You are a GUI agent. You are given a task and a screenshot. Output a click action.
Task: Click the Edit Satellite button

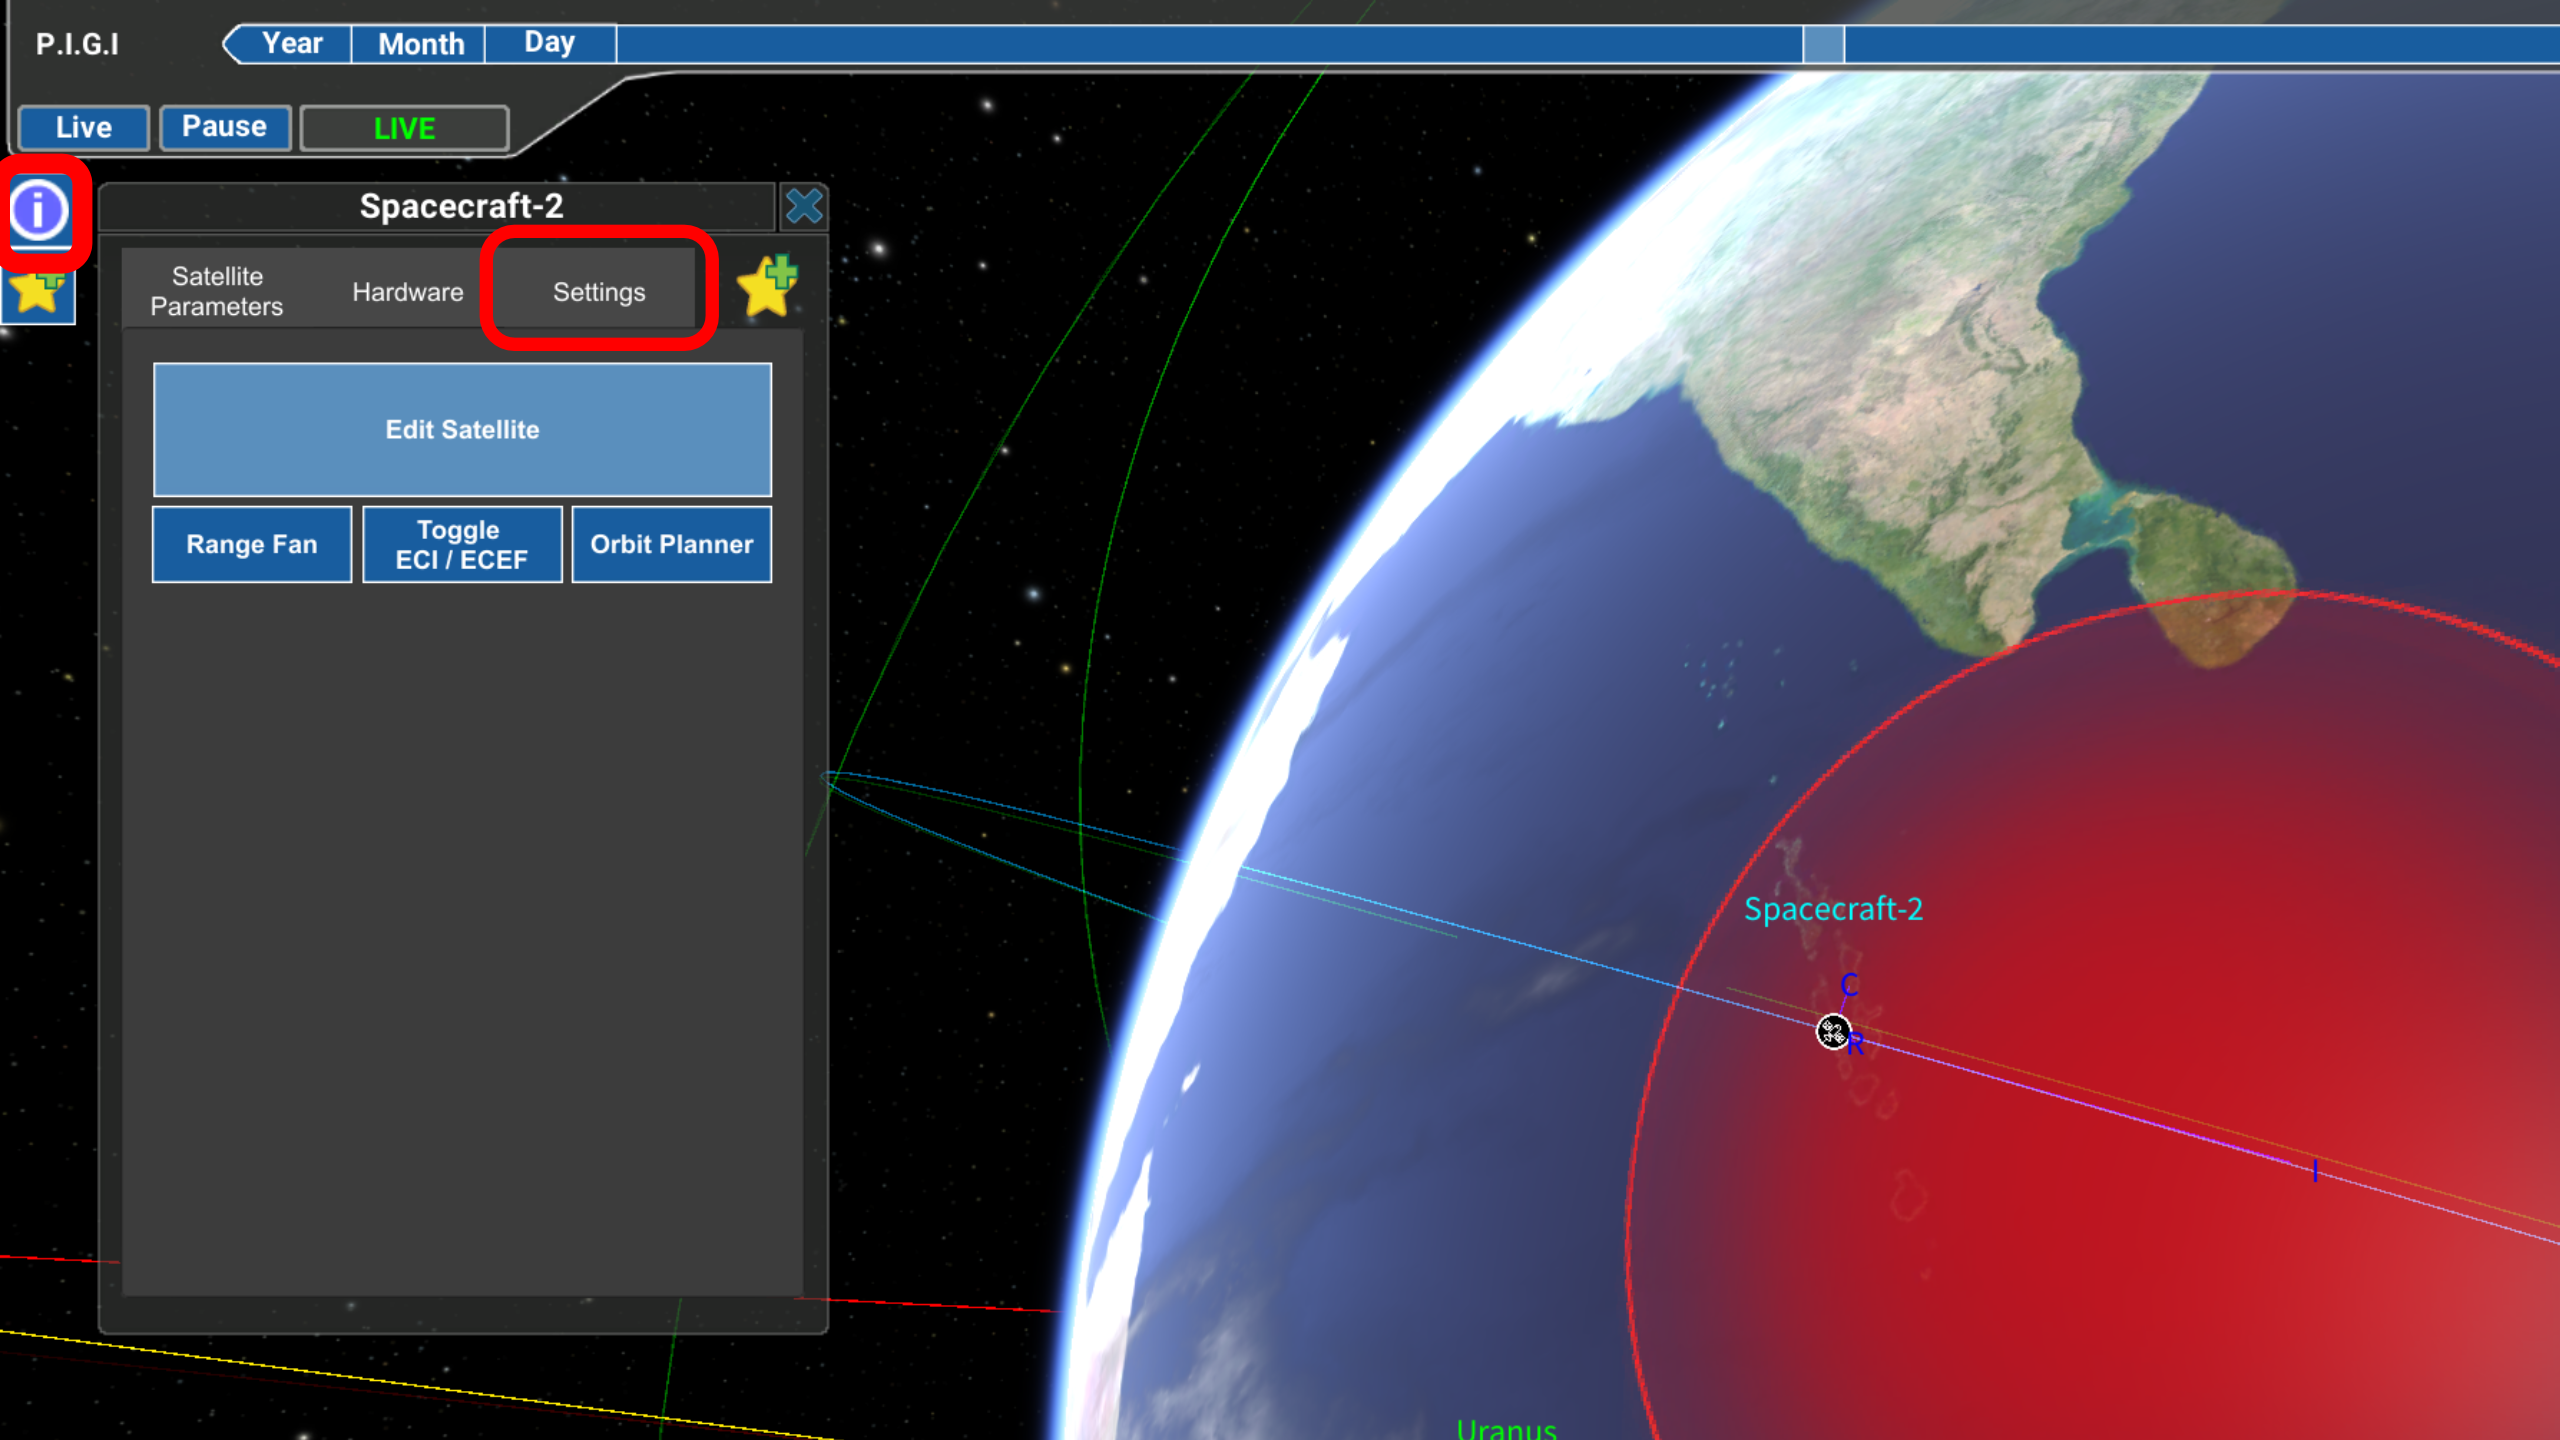point(462,430)
